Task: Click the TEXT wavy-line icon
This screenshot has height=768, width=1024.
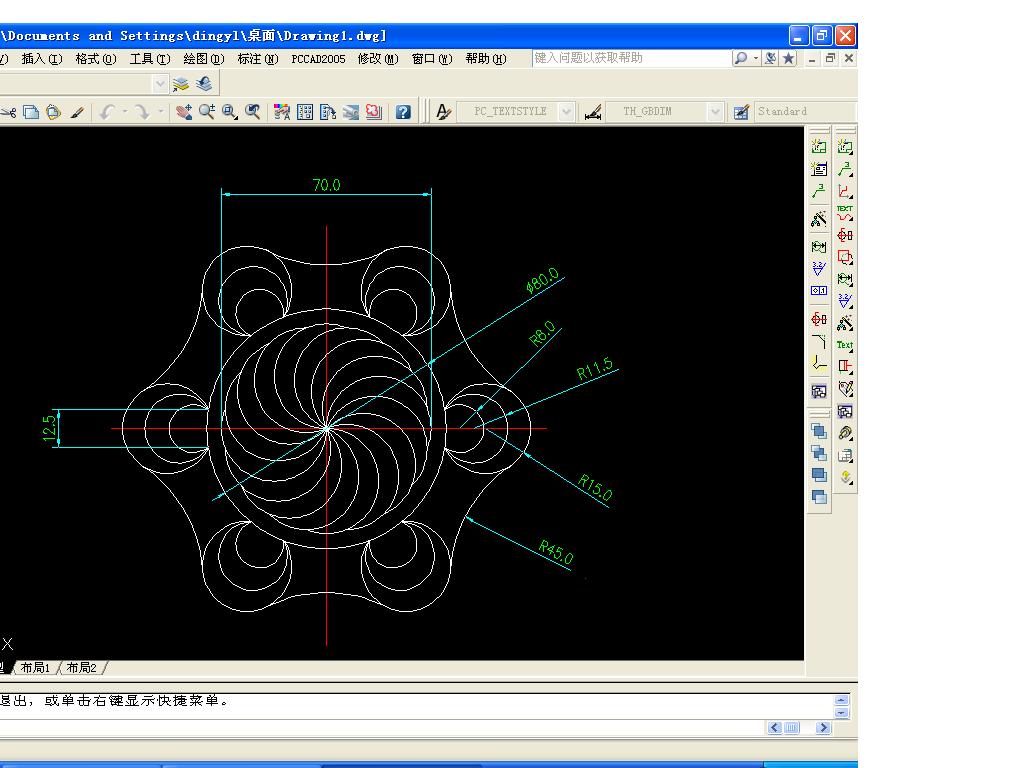Action: point(845,213)
